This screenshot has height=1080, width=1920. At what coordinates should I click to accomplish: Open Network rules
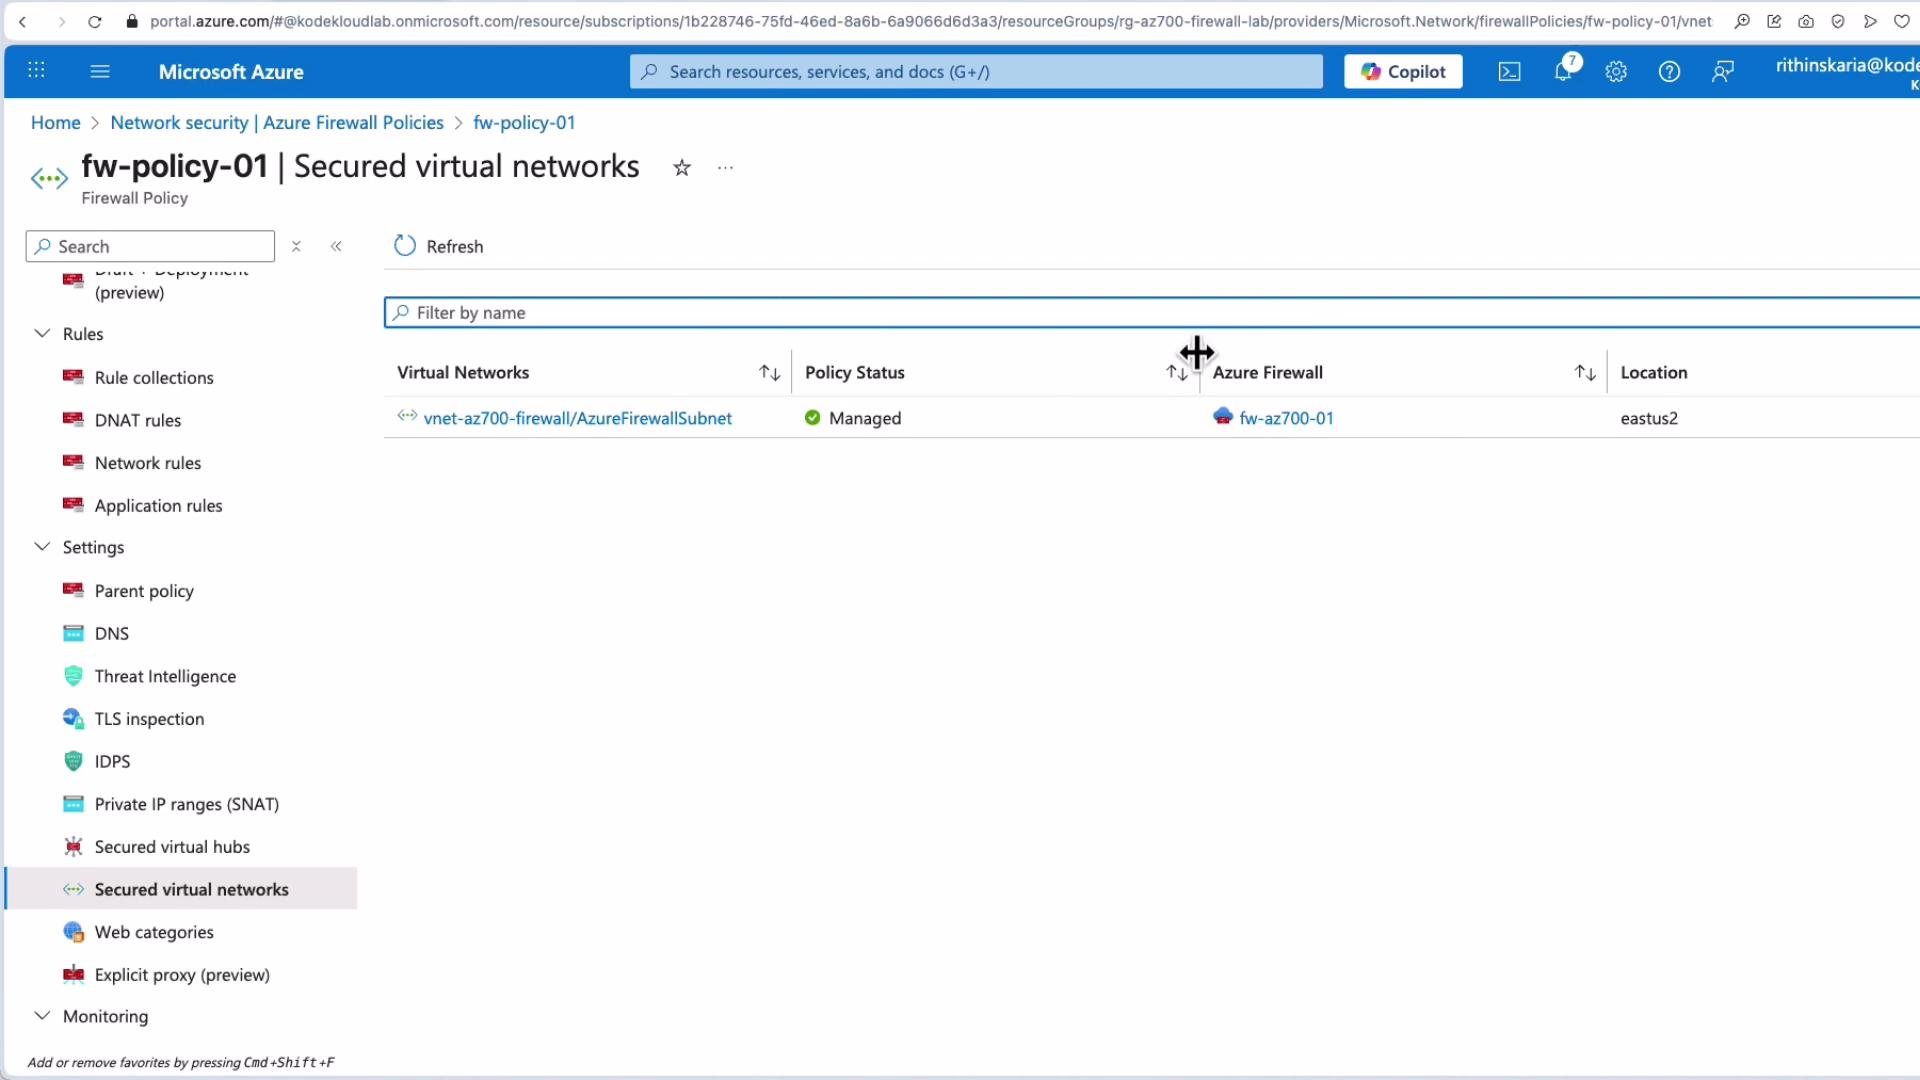tap(148, 463)
